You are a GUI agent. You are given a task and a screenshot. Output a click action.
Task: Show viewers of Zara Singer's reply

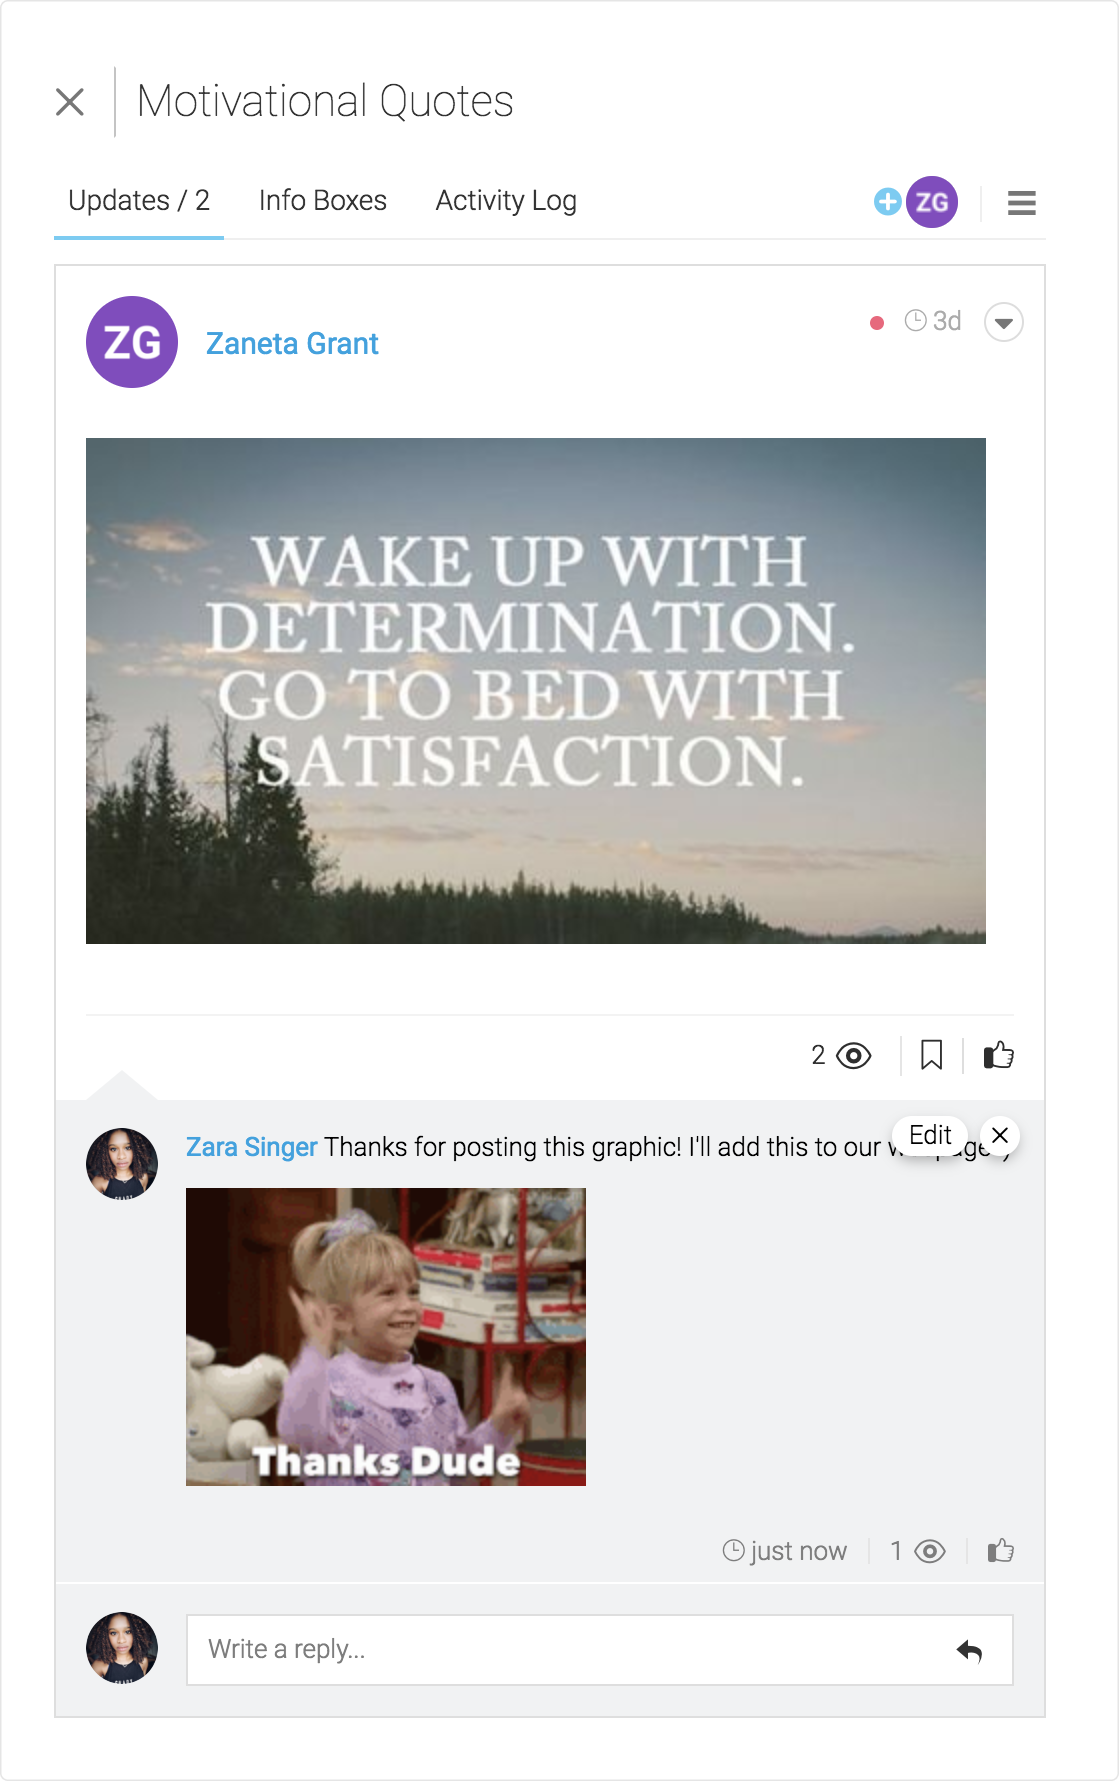click(x=918, y=1551)
